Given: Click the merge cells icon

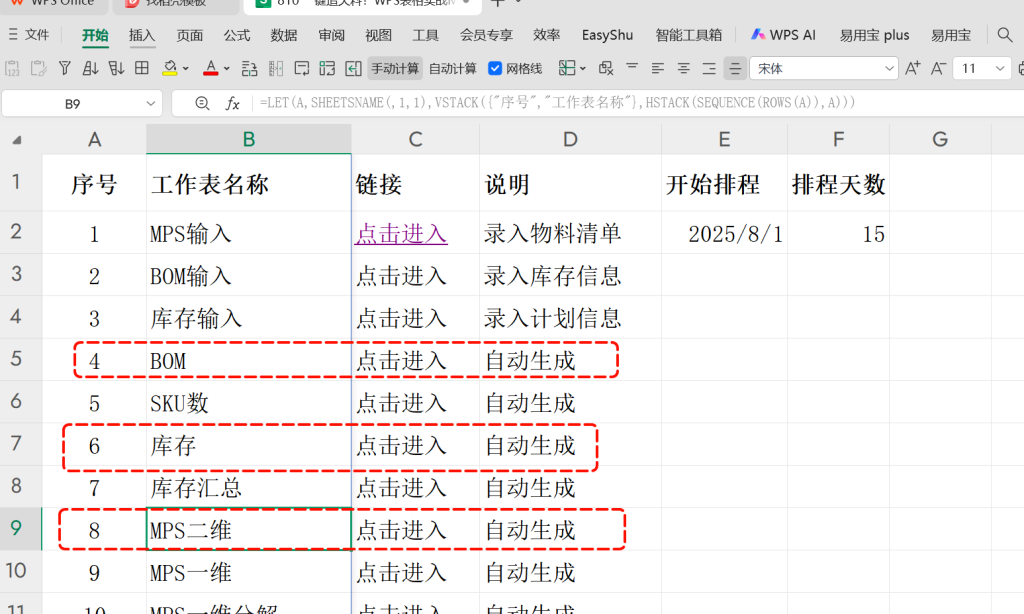Looking at the screenshot, I should (x=327, y=68).
